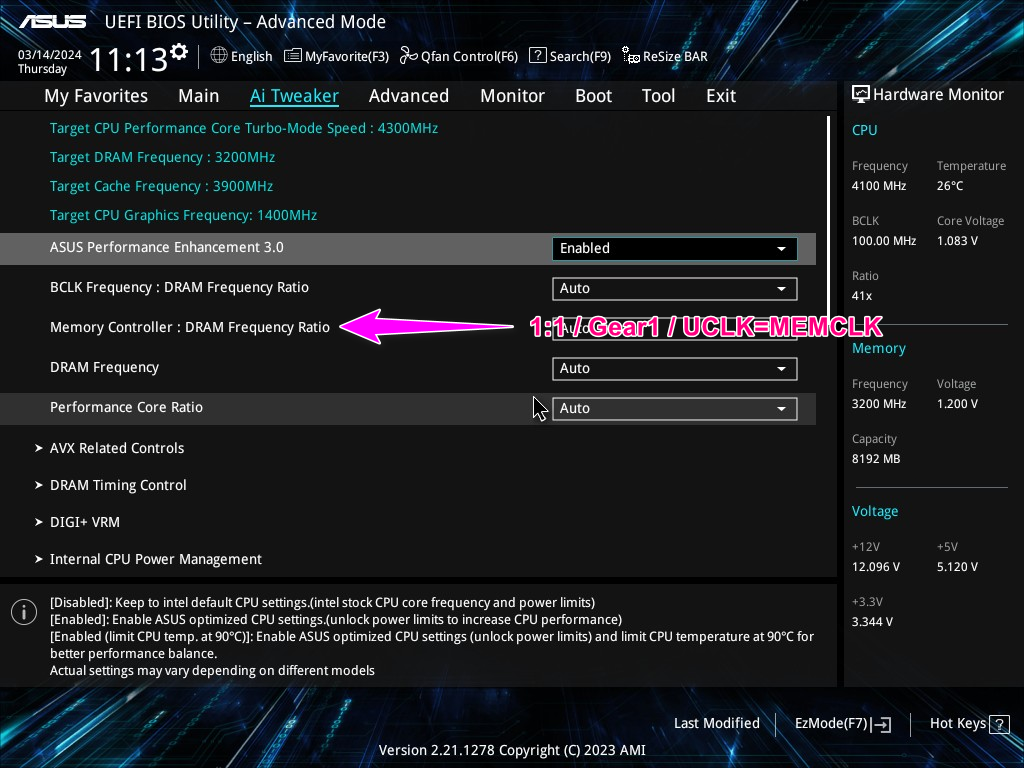Open Qfan Control fan icon
1024x768 pixels.
click(408, 56)
